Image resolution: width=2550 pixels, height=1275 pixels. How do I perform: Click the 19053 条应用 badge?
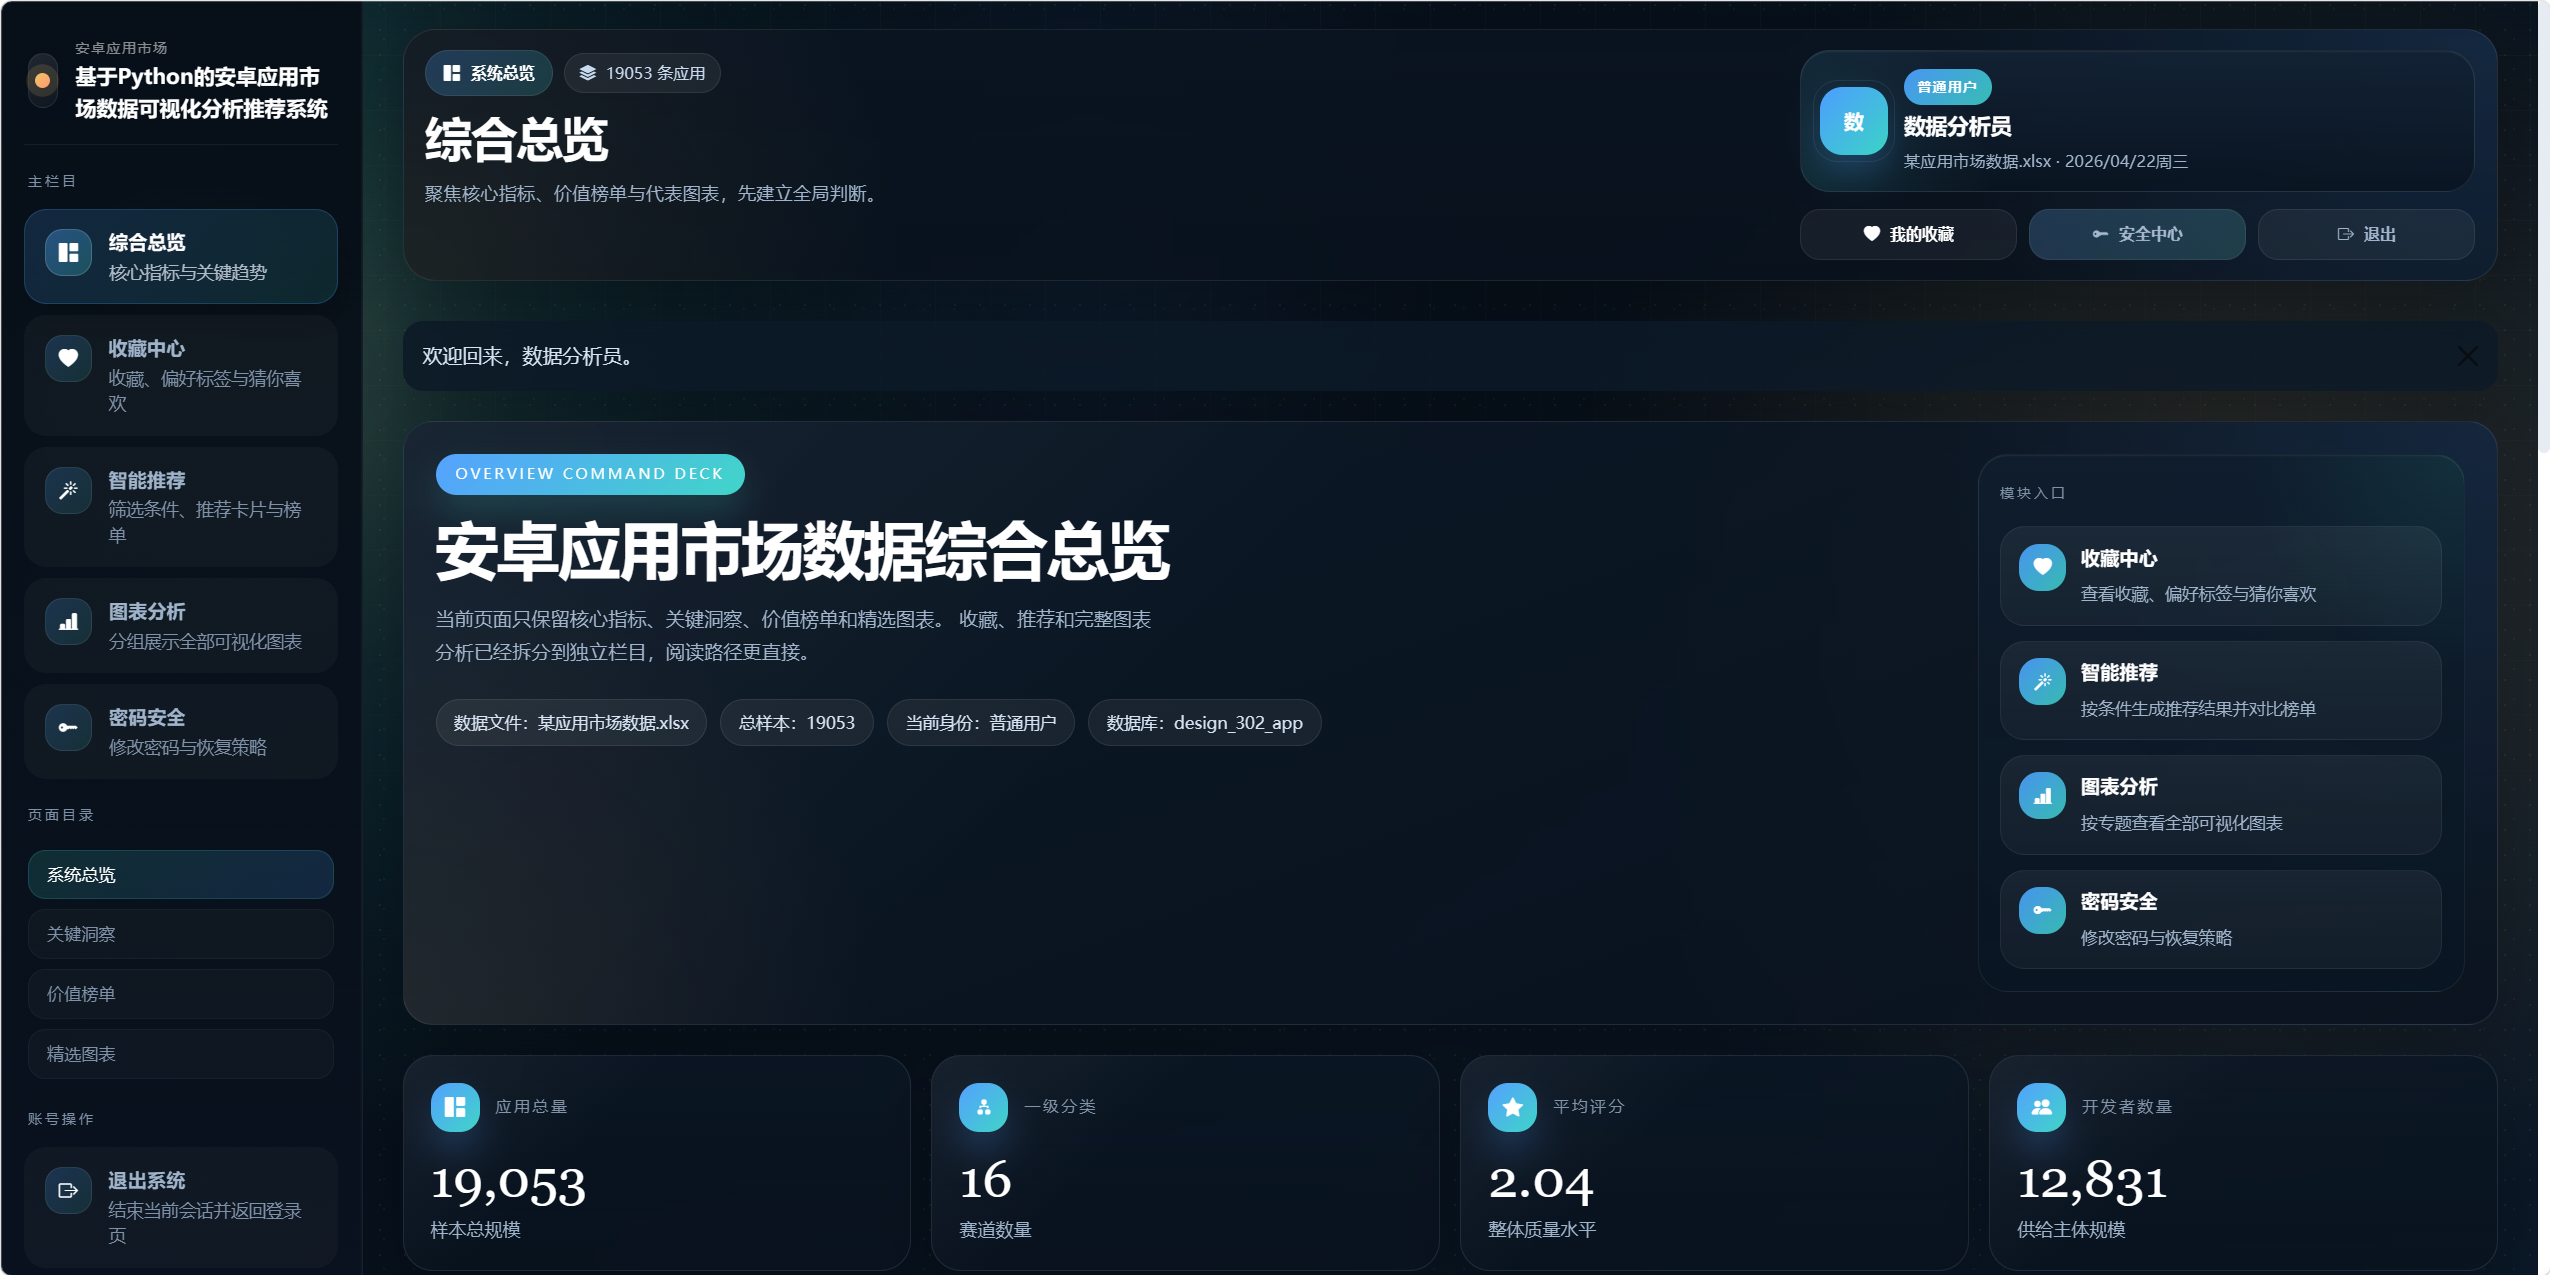(x=642, y=73)
